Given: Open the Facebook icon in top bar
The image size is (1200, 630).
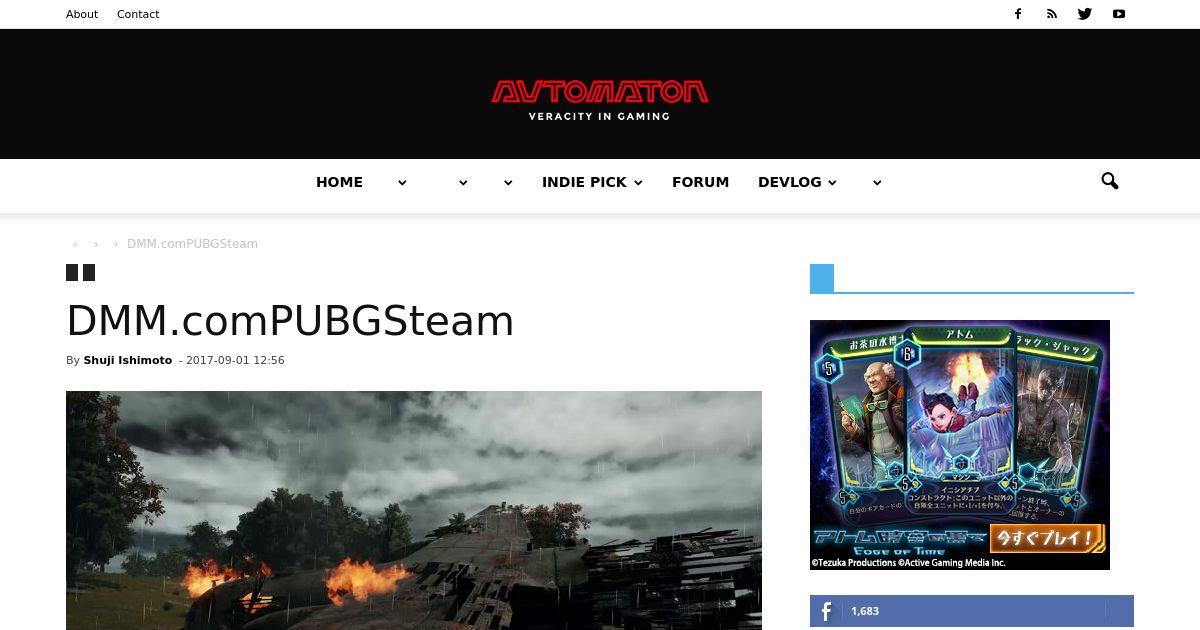Looking at the screenshot, I should click(1018, 14).
